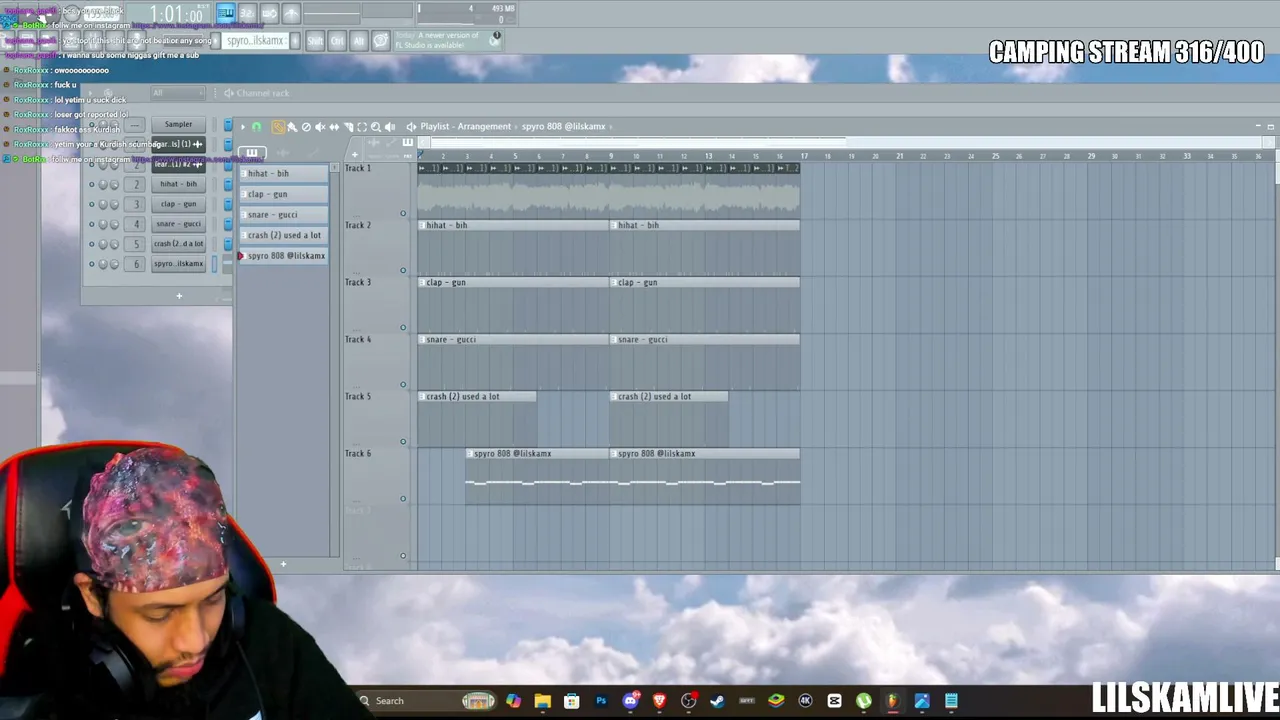Toggle Track 4 mute dot in Playlist
This screenshot has width=1280, height=720.
(x=403, y=384)
